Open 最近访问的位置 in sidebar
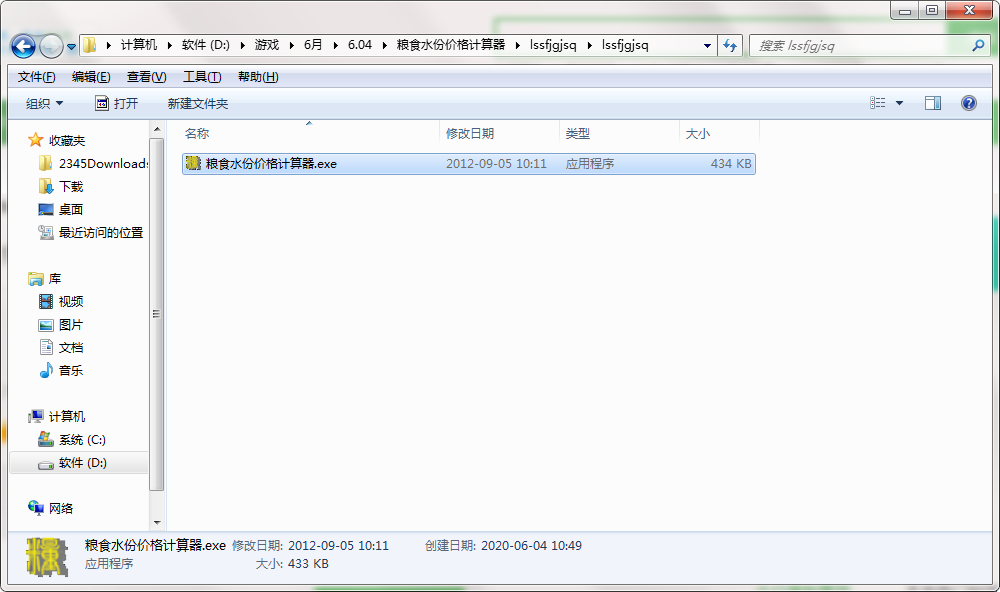This screenshot has height=592, width=1000. pos(91,233)
